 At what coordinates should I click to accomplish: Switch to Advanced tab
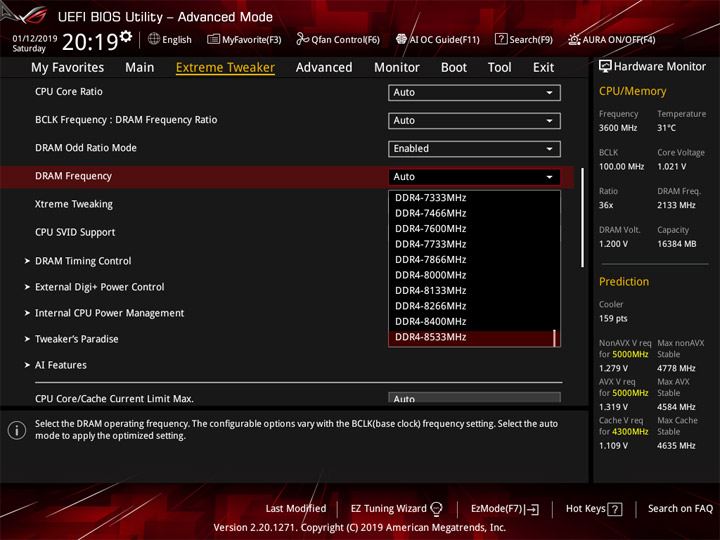point(324,68)
